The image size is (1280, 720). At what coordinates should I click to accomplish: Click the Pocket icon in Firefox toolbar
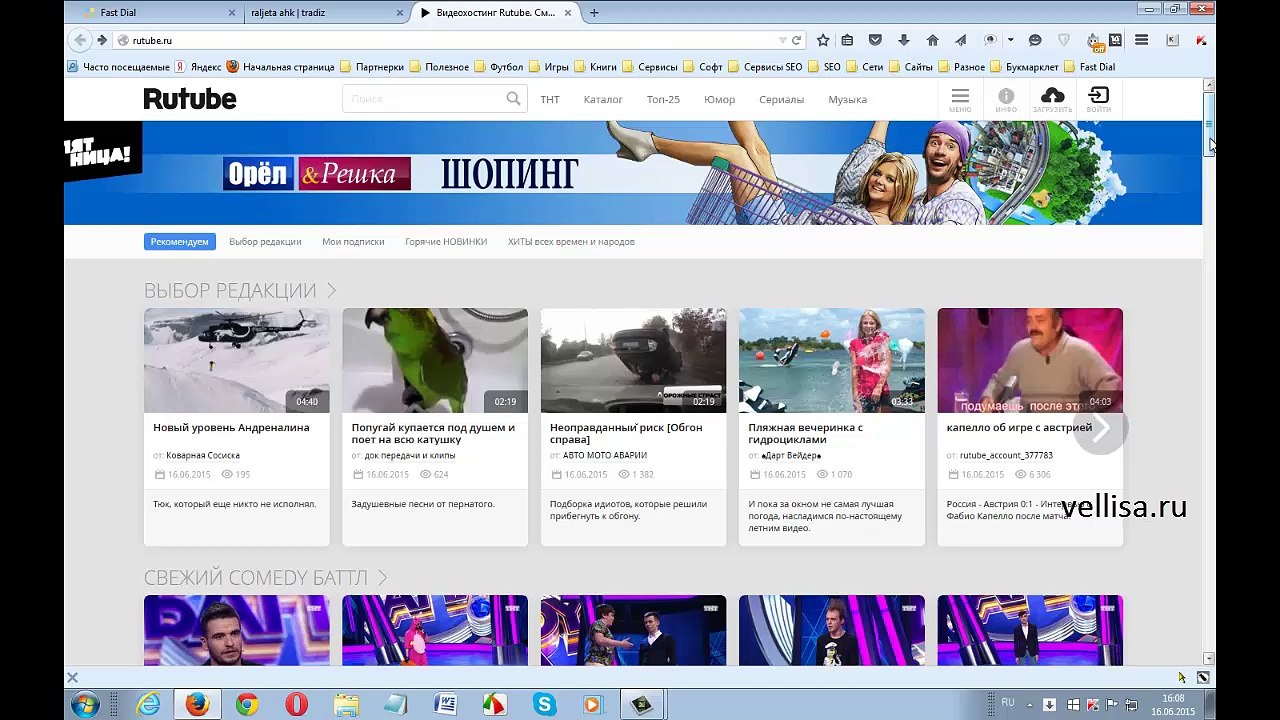(x=875, y=40)
